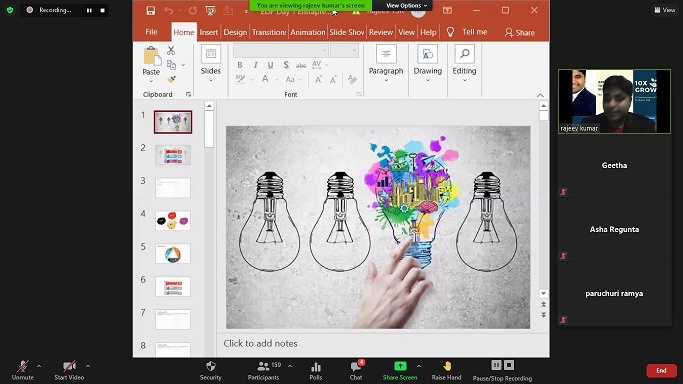Image resolution: width=683 pixels, height=384 pixels.
Task: Expand the Slides group dropdown
Action: pyautogui.click(x=211, y=81)
